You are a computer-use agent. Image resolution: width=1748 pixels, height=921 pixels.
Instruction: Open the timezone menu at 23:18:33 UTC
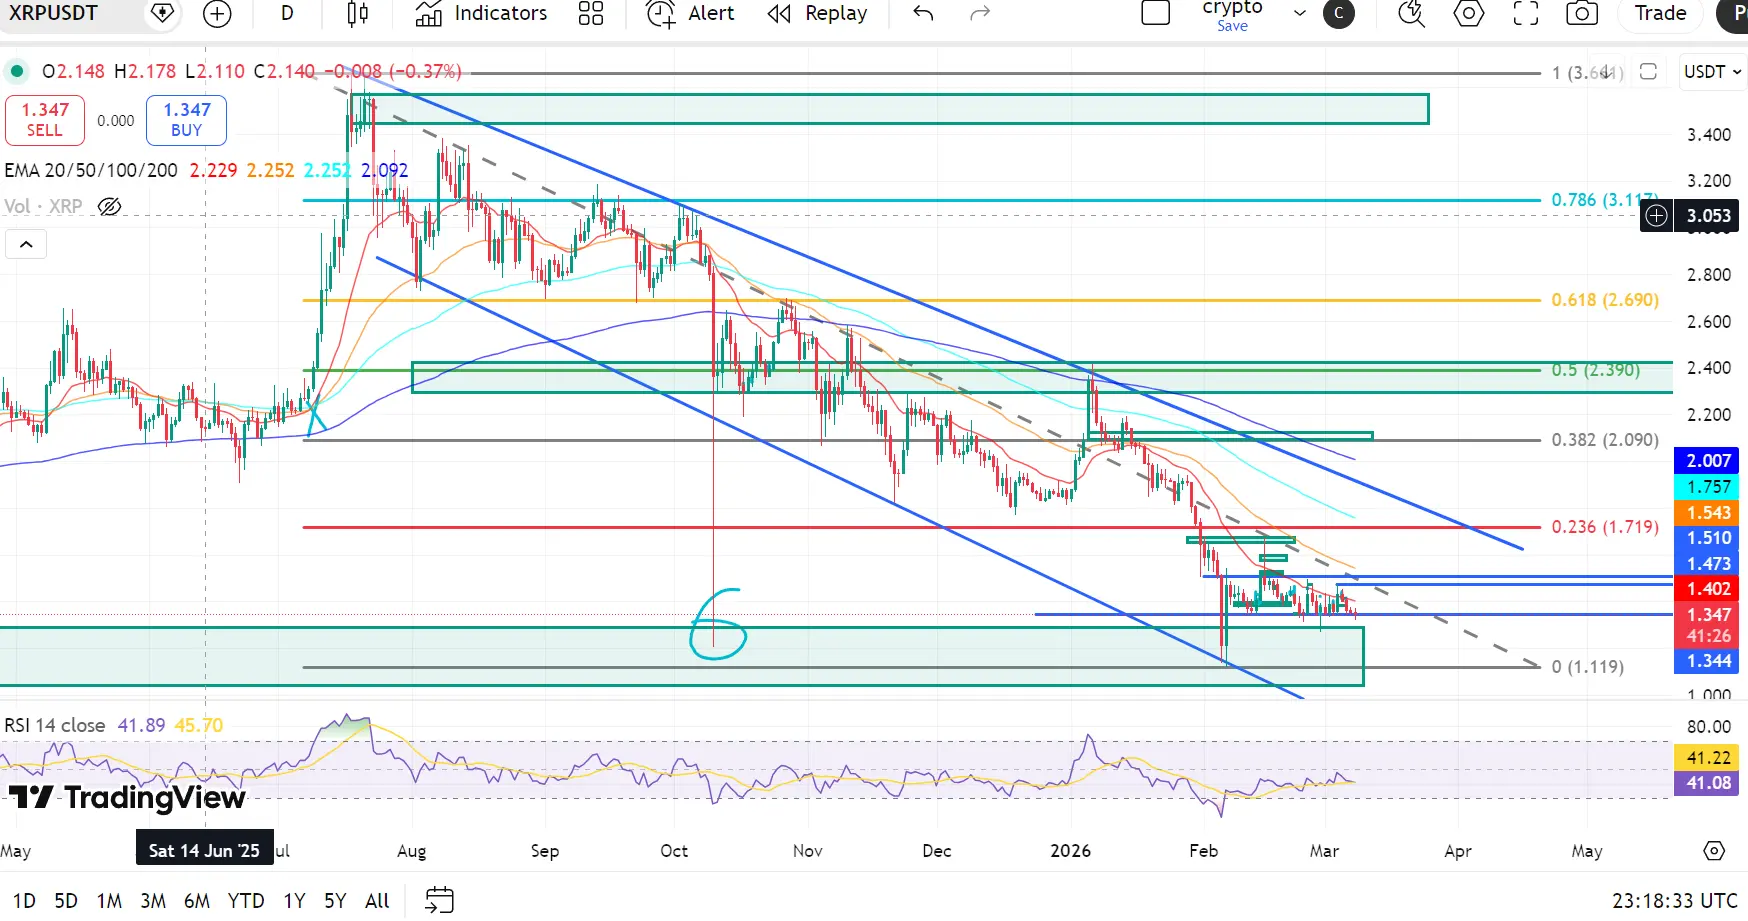pos(1674,901)
